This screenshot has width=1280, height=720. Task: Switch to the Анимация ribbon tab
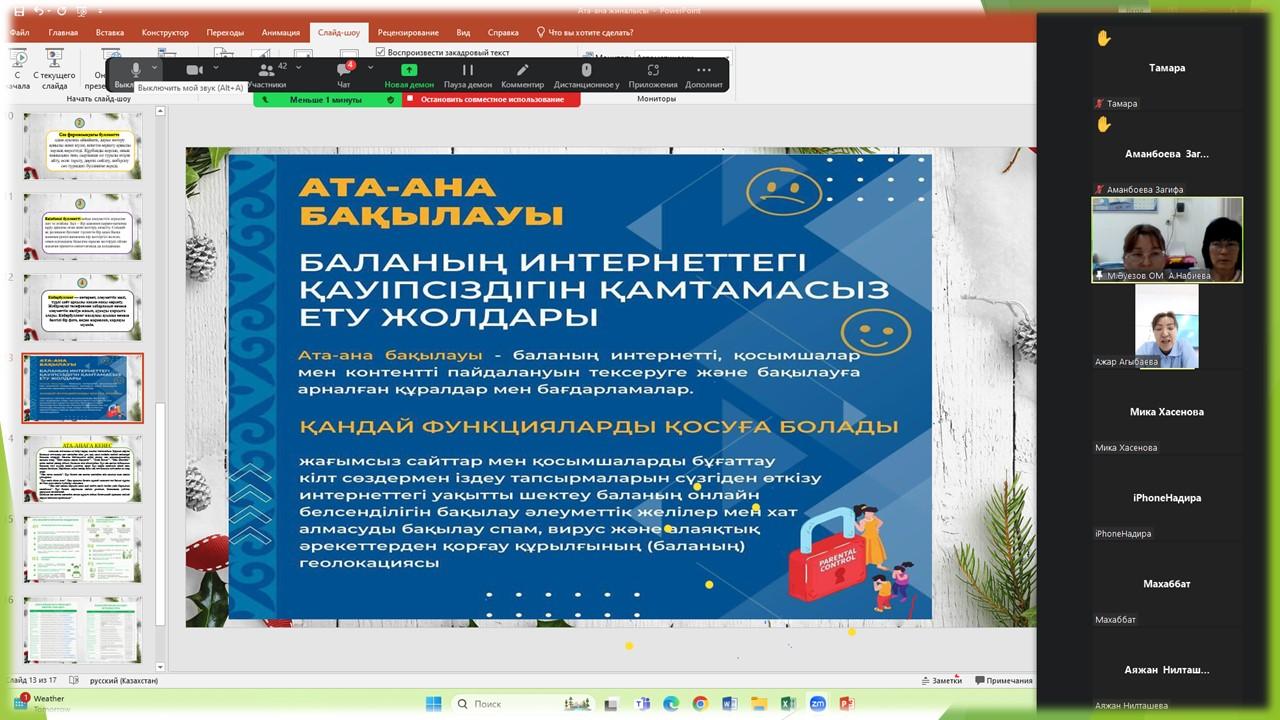(280, 32)
